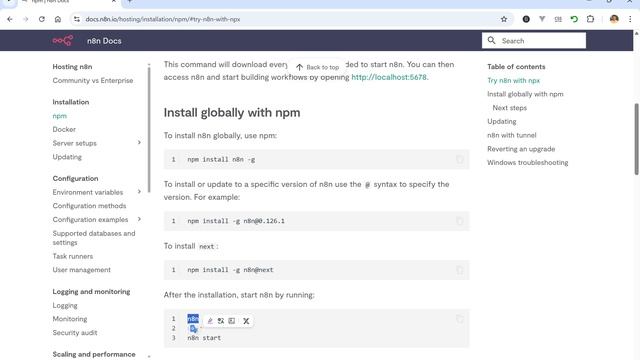This screenshot has width=640, height=360.
Task: Click the Back to top button
Action: [317, 67]
